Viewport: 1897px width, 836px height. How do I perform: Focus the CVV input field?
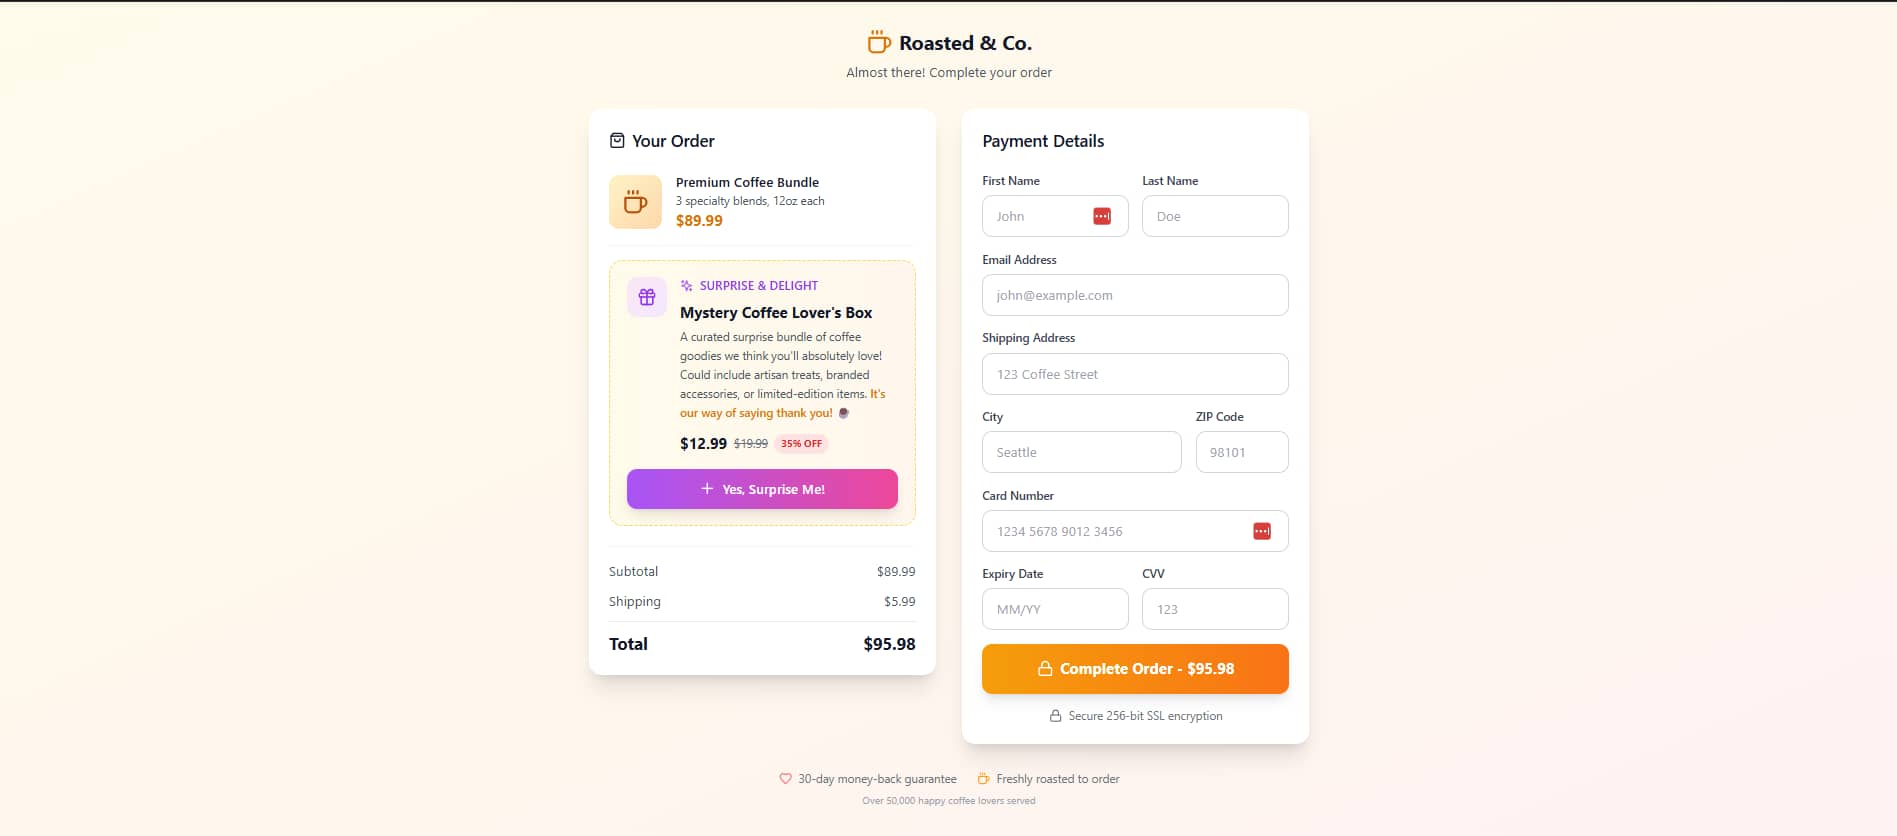1215,609
